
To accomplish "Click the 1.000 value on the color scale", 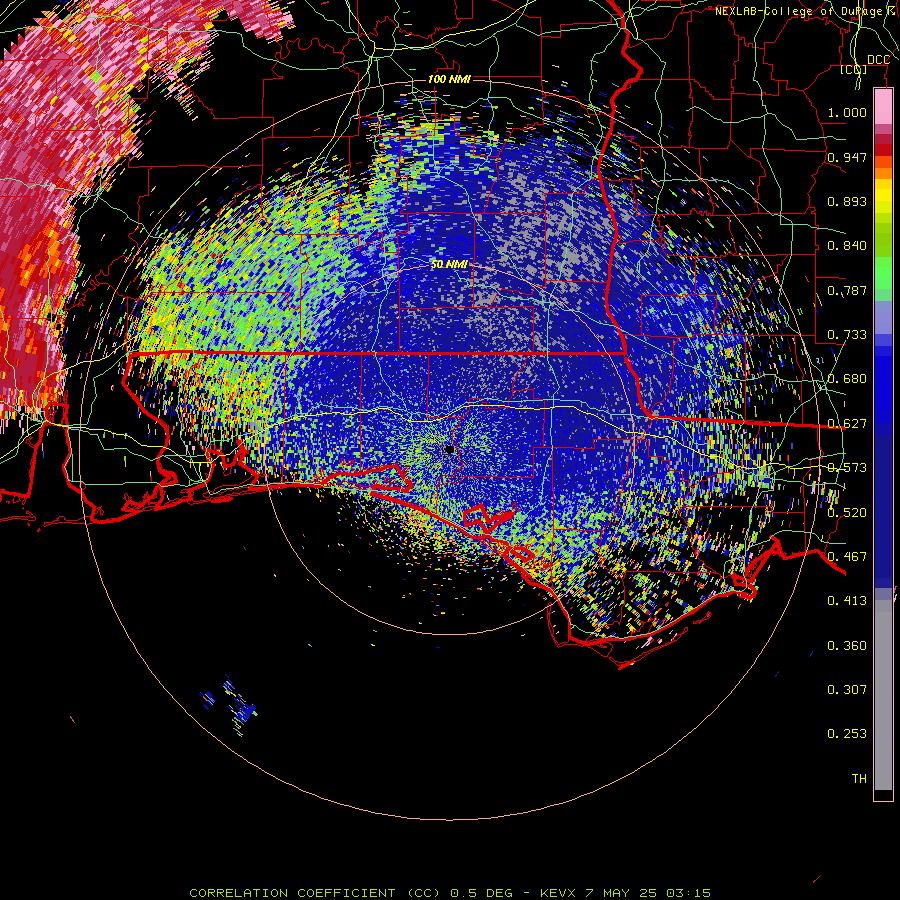I will point(847,112).
